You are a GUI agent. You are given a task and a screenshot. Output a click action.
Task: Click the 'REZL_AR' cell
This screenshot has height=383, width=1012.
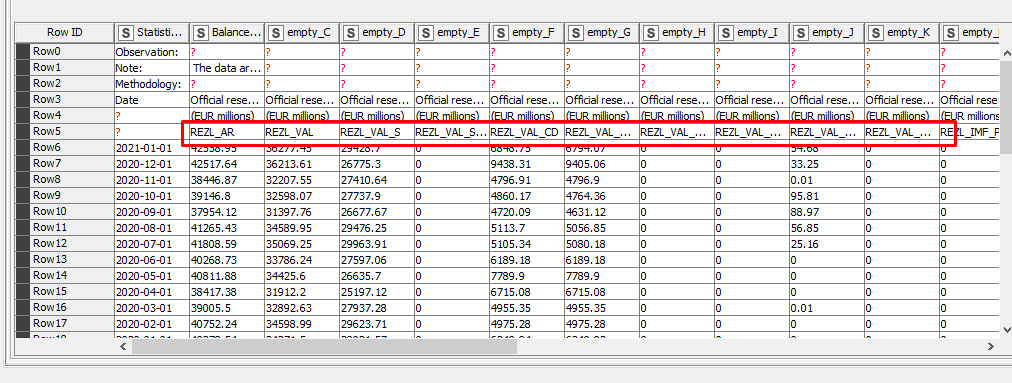226,132
